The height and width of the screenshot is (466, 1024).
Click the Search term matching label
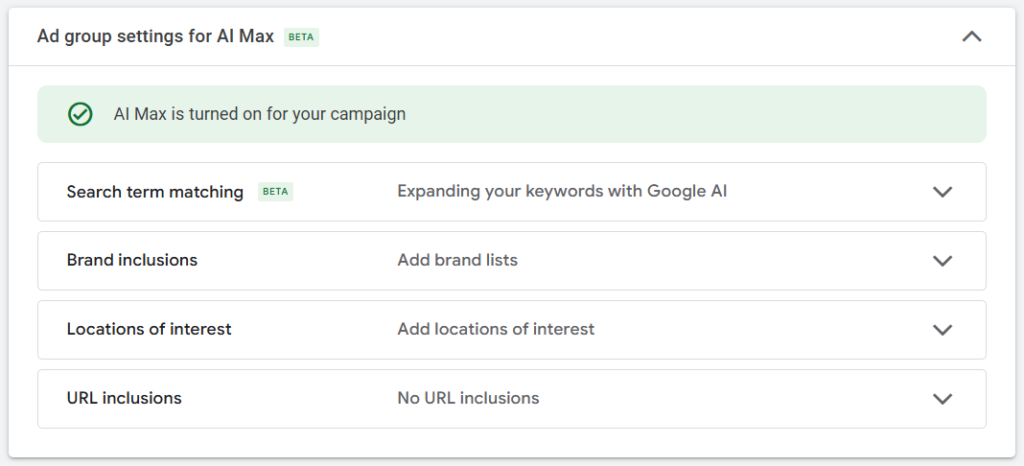coord(155,192)
